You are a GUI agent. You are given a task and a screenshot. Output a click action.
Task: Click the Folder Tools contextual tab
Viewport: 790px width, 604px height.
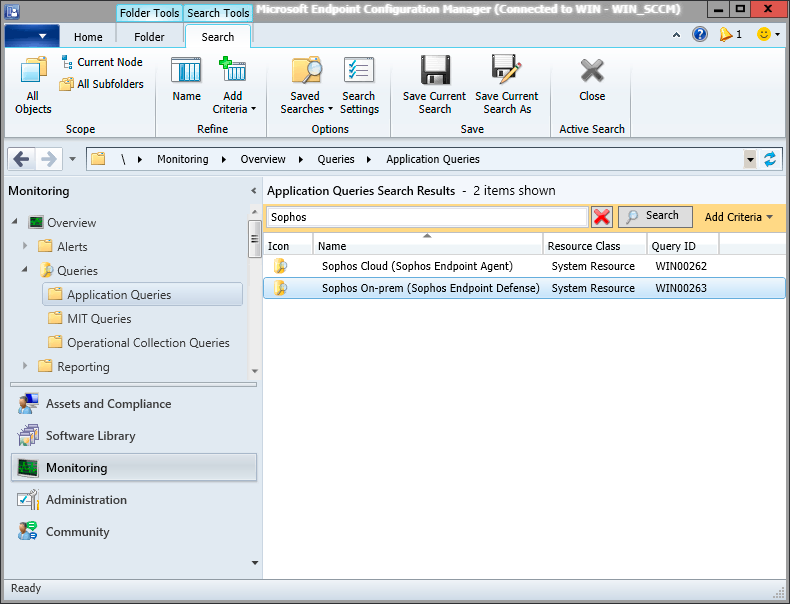coord(149,13)
